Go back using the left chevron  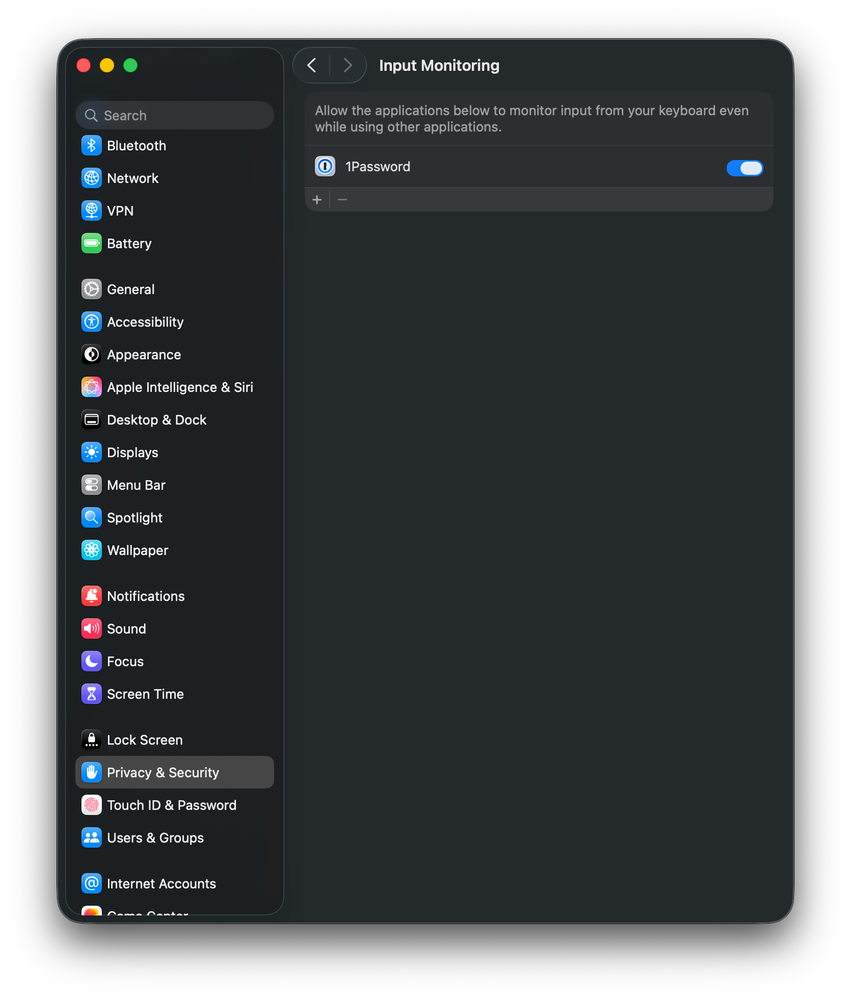pyautogui.click(x=312, y=65)
